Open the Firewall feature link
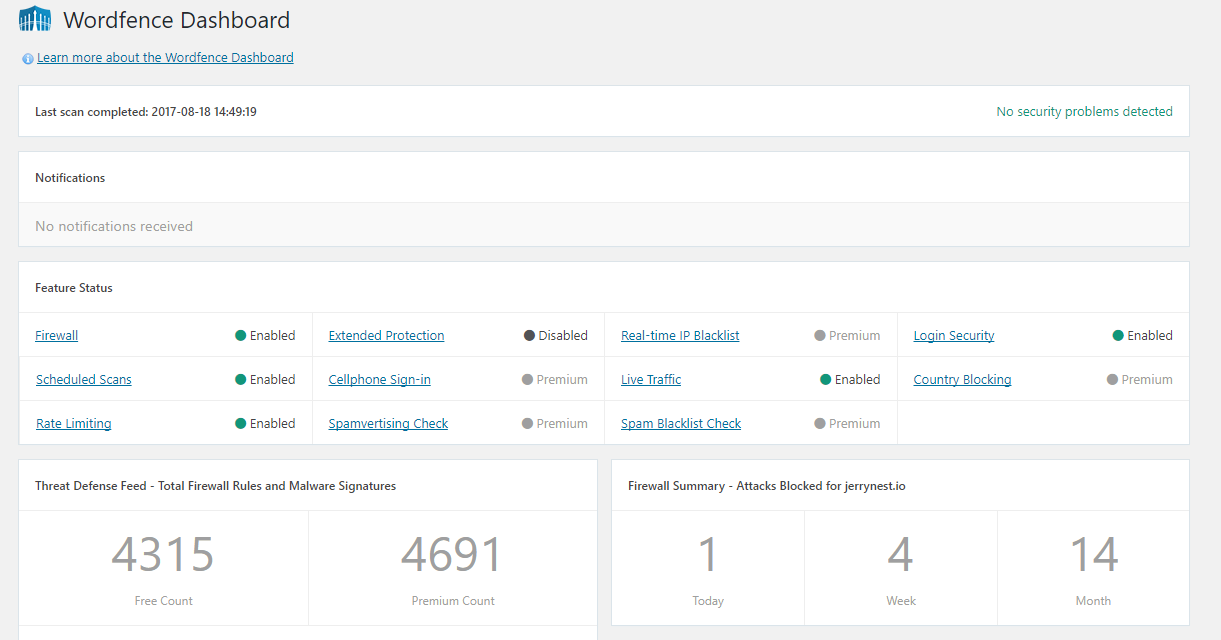 [x=56, y=336]
